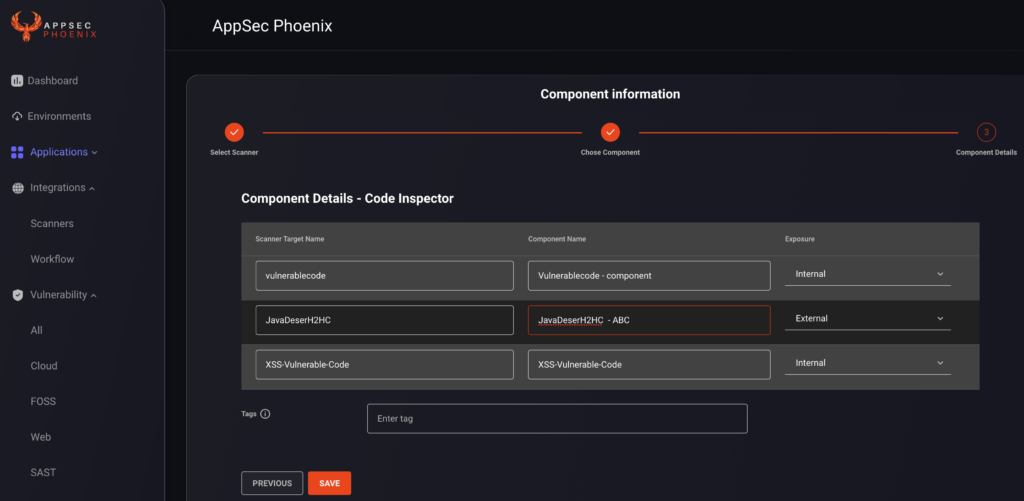The width and height of the screenshot is (1024, 501).
Task: Click the Component information title
Action: click(x=610, y=94)
